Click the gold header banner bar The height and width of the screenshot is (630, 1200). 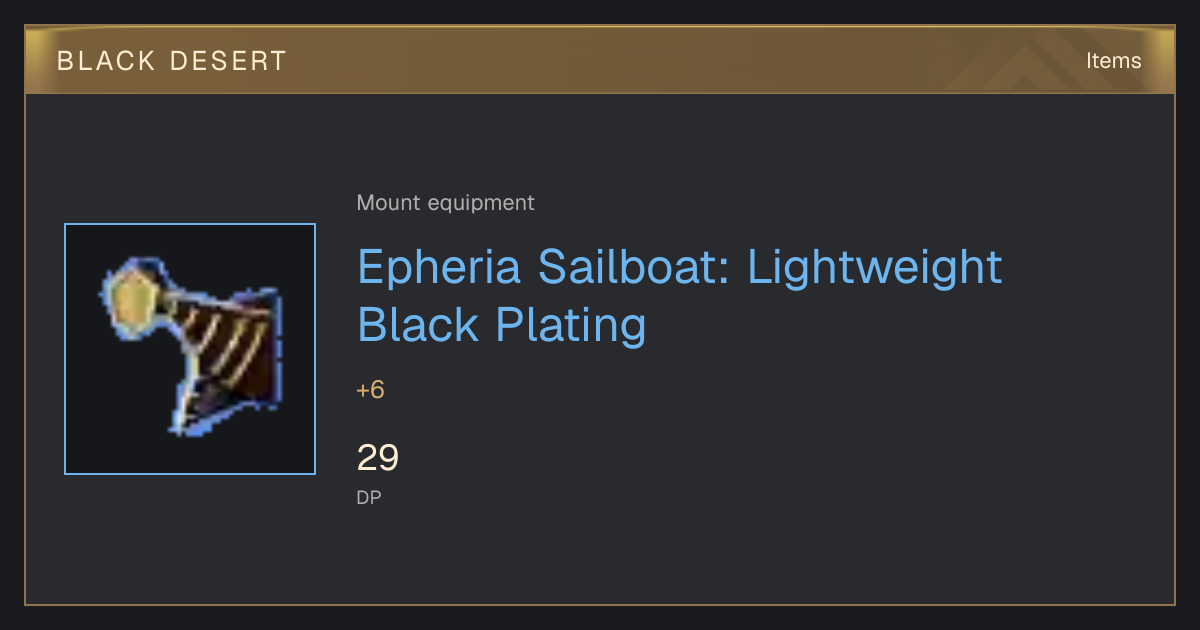coord(600,61)
